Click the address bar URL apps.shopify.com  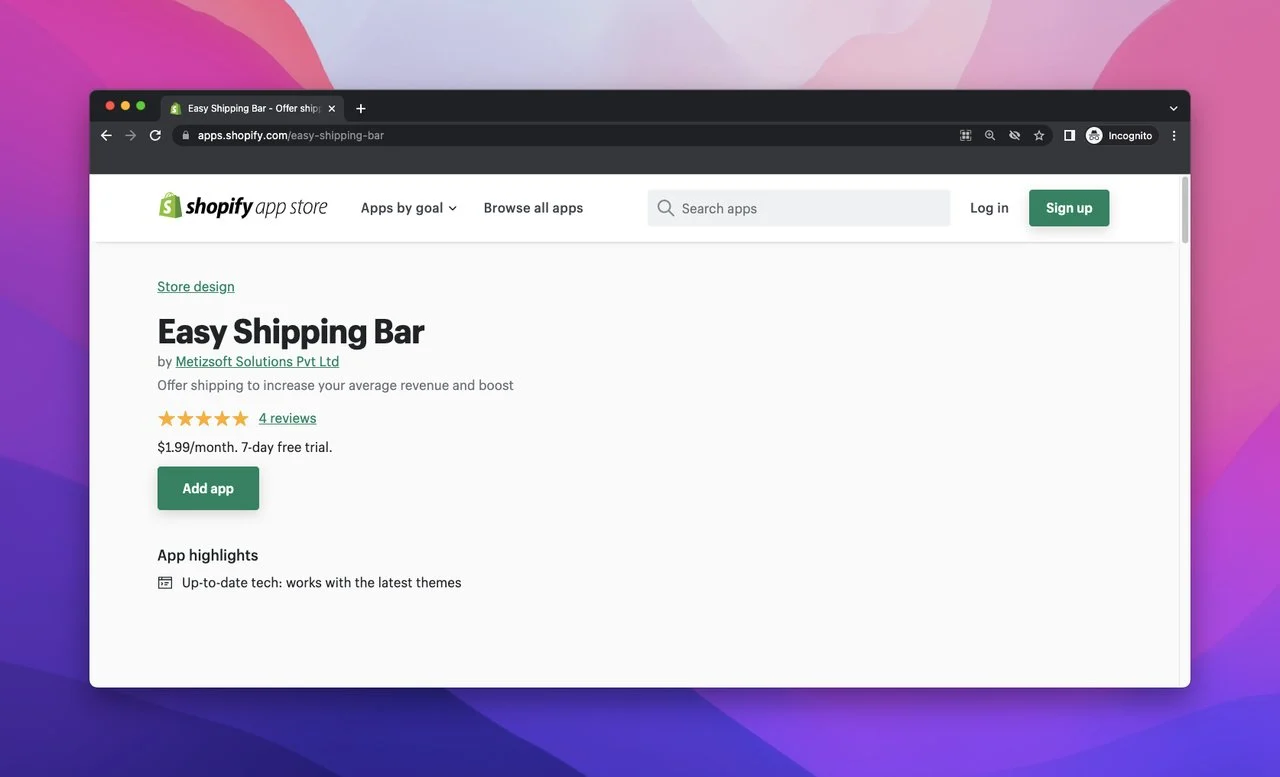pos(291,135)
